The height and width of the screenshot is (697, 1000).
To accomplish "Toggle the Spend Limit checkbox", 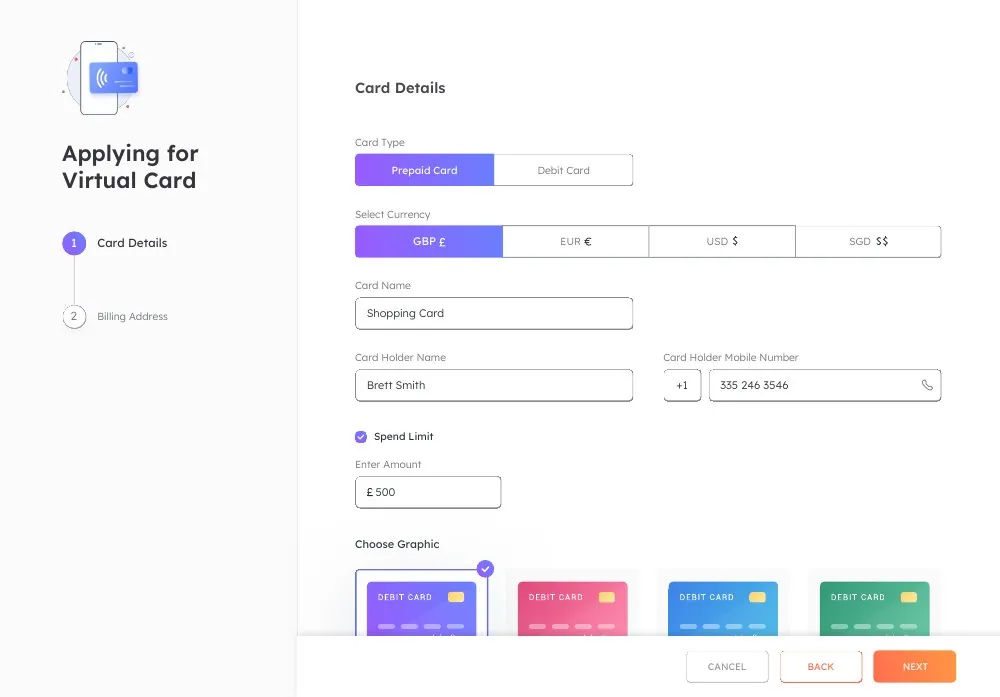I will pyautogui.click(x=361, y=437).
